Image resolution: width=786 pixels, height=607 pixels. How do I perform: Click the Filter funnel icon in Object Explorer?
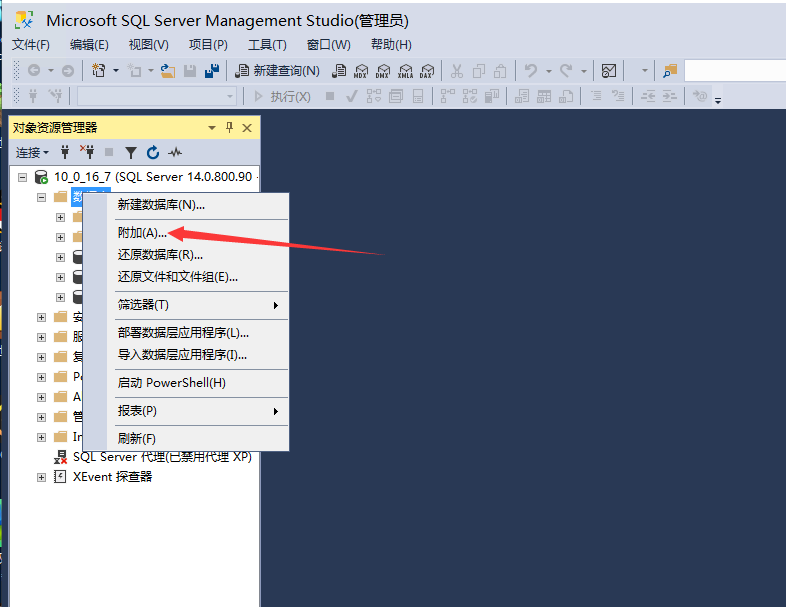tap(131, 153)
